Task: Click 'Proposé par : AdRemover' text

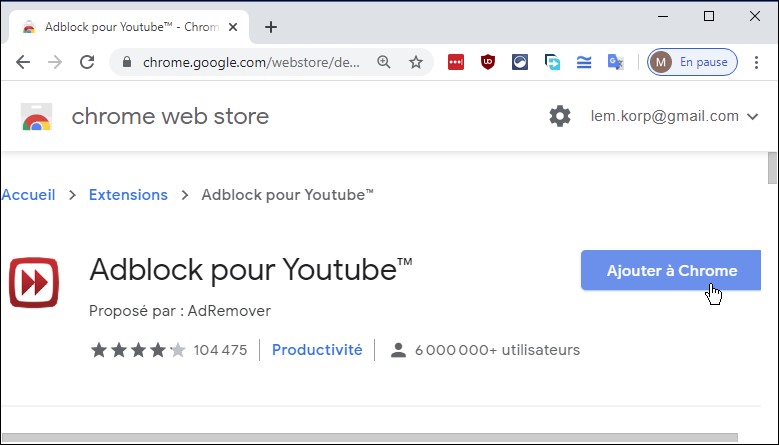Action: (x=180, y=311)
